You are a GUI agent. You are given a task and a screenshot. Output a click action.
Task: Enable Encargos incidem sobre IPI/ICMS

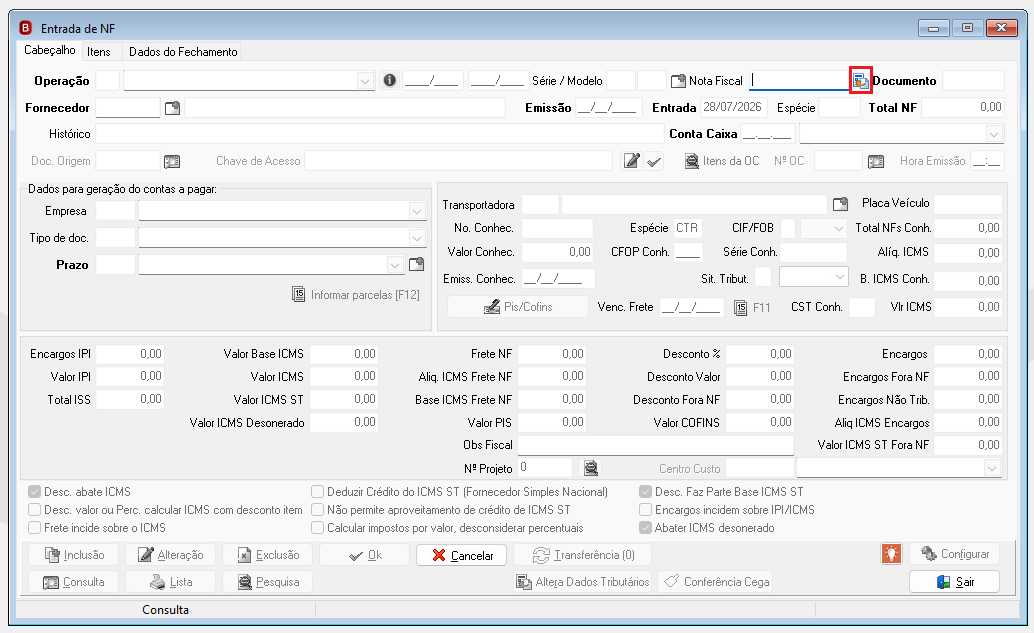646,510
